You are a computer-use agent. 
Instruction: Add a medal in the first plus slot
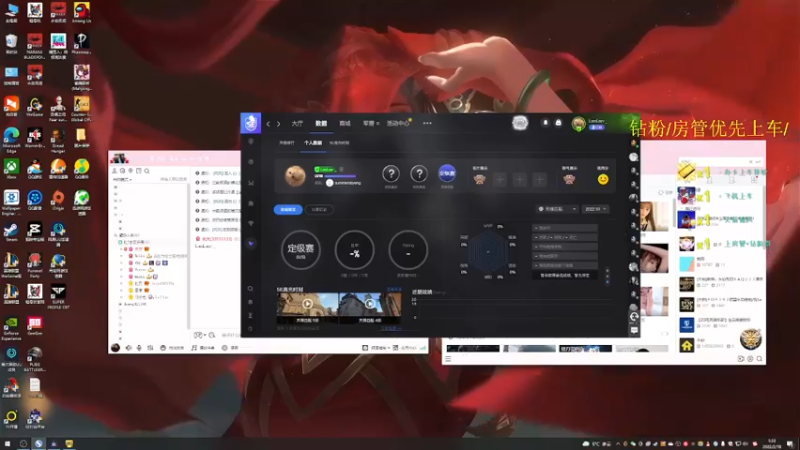[x=500, y=180]
